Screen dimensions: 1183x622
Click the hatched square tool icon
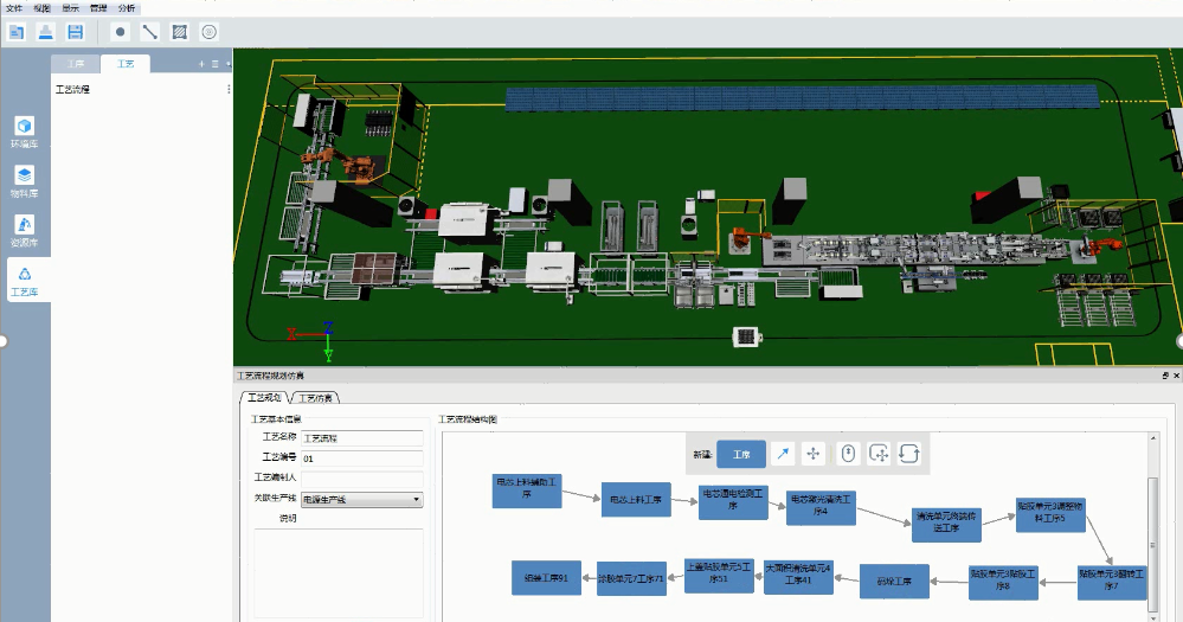coord(179,32)
